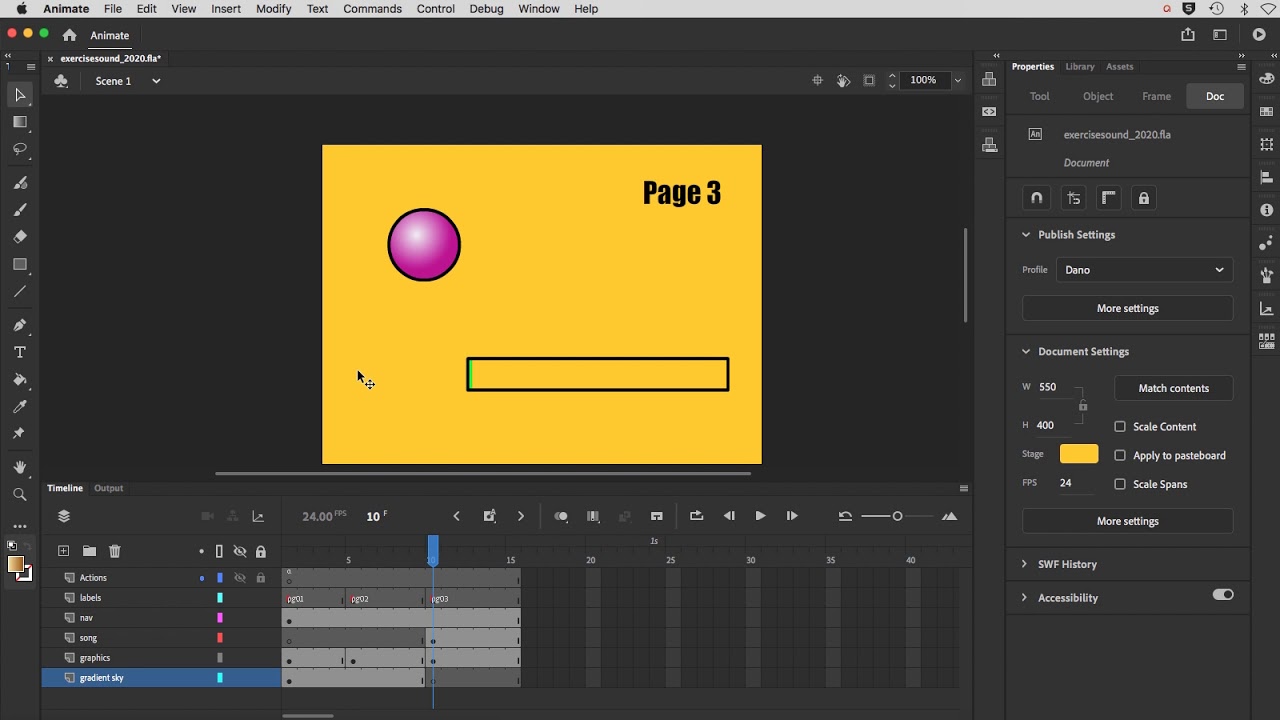Viewport: 1280px width, 720px height.
Task: Toggle the Accessibility switch
Action: coord(1223,594)
